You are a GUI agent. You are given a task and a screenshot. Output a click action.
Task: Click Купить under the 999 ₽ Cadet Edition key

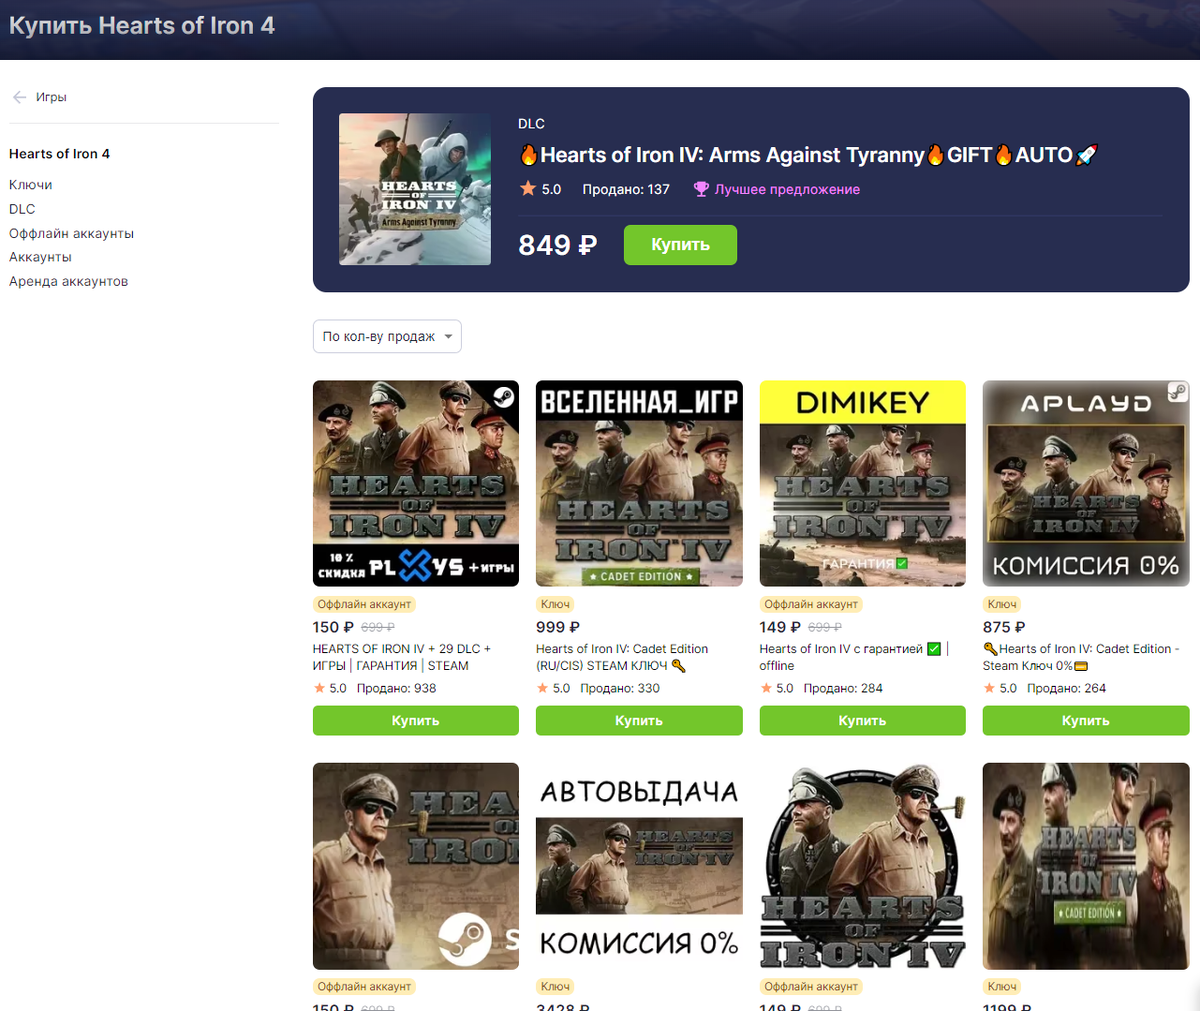[x=639, y=721]
